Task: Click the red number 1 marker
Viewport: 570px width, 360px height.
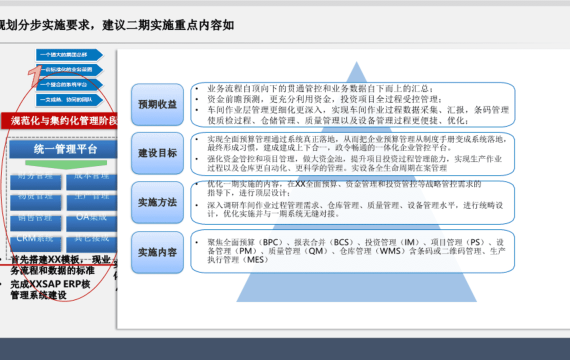Action: [x=35, y=76]
